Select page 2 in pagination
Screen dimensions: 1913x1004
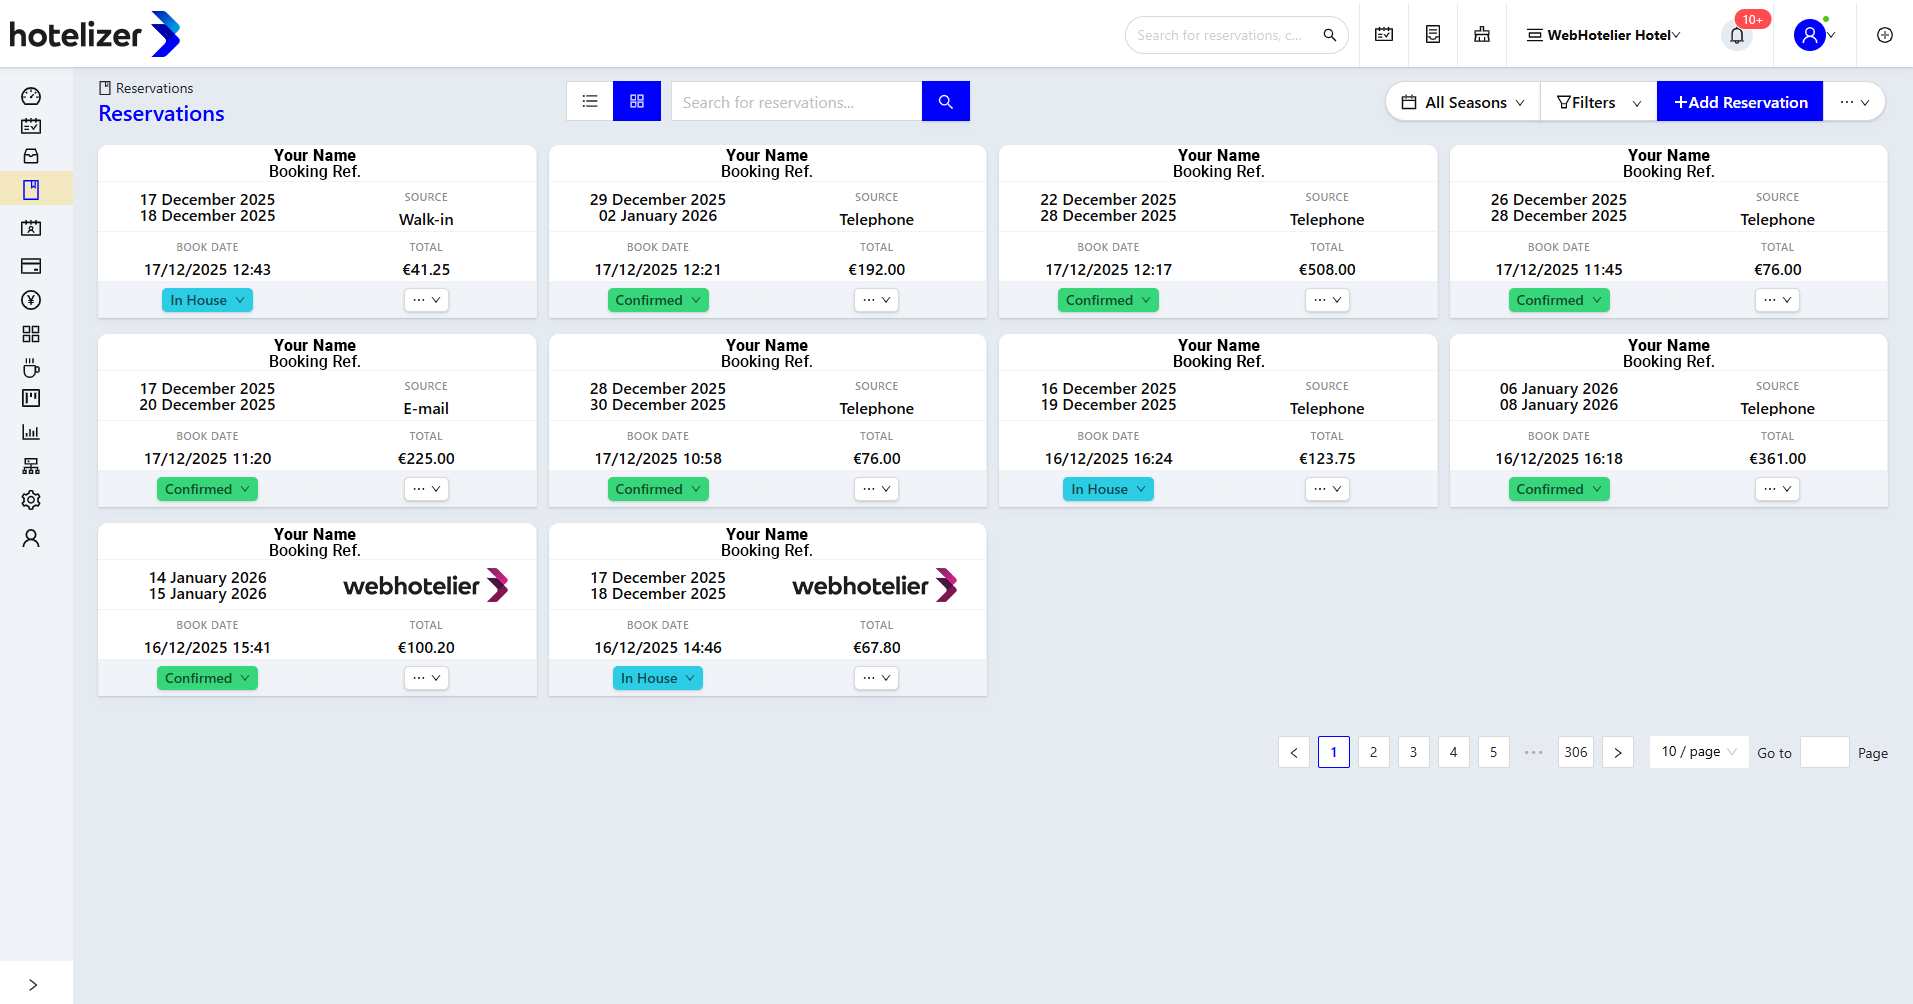pyautogui.click(x=1373, y=752)
